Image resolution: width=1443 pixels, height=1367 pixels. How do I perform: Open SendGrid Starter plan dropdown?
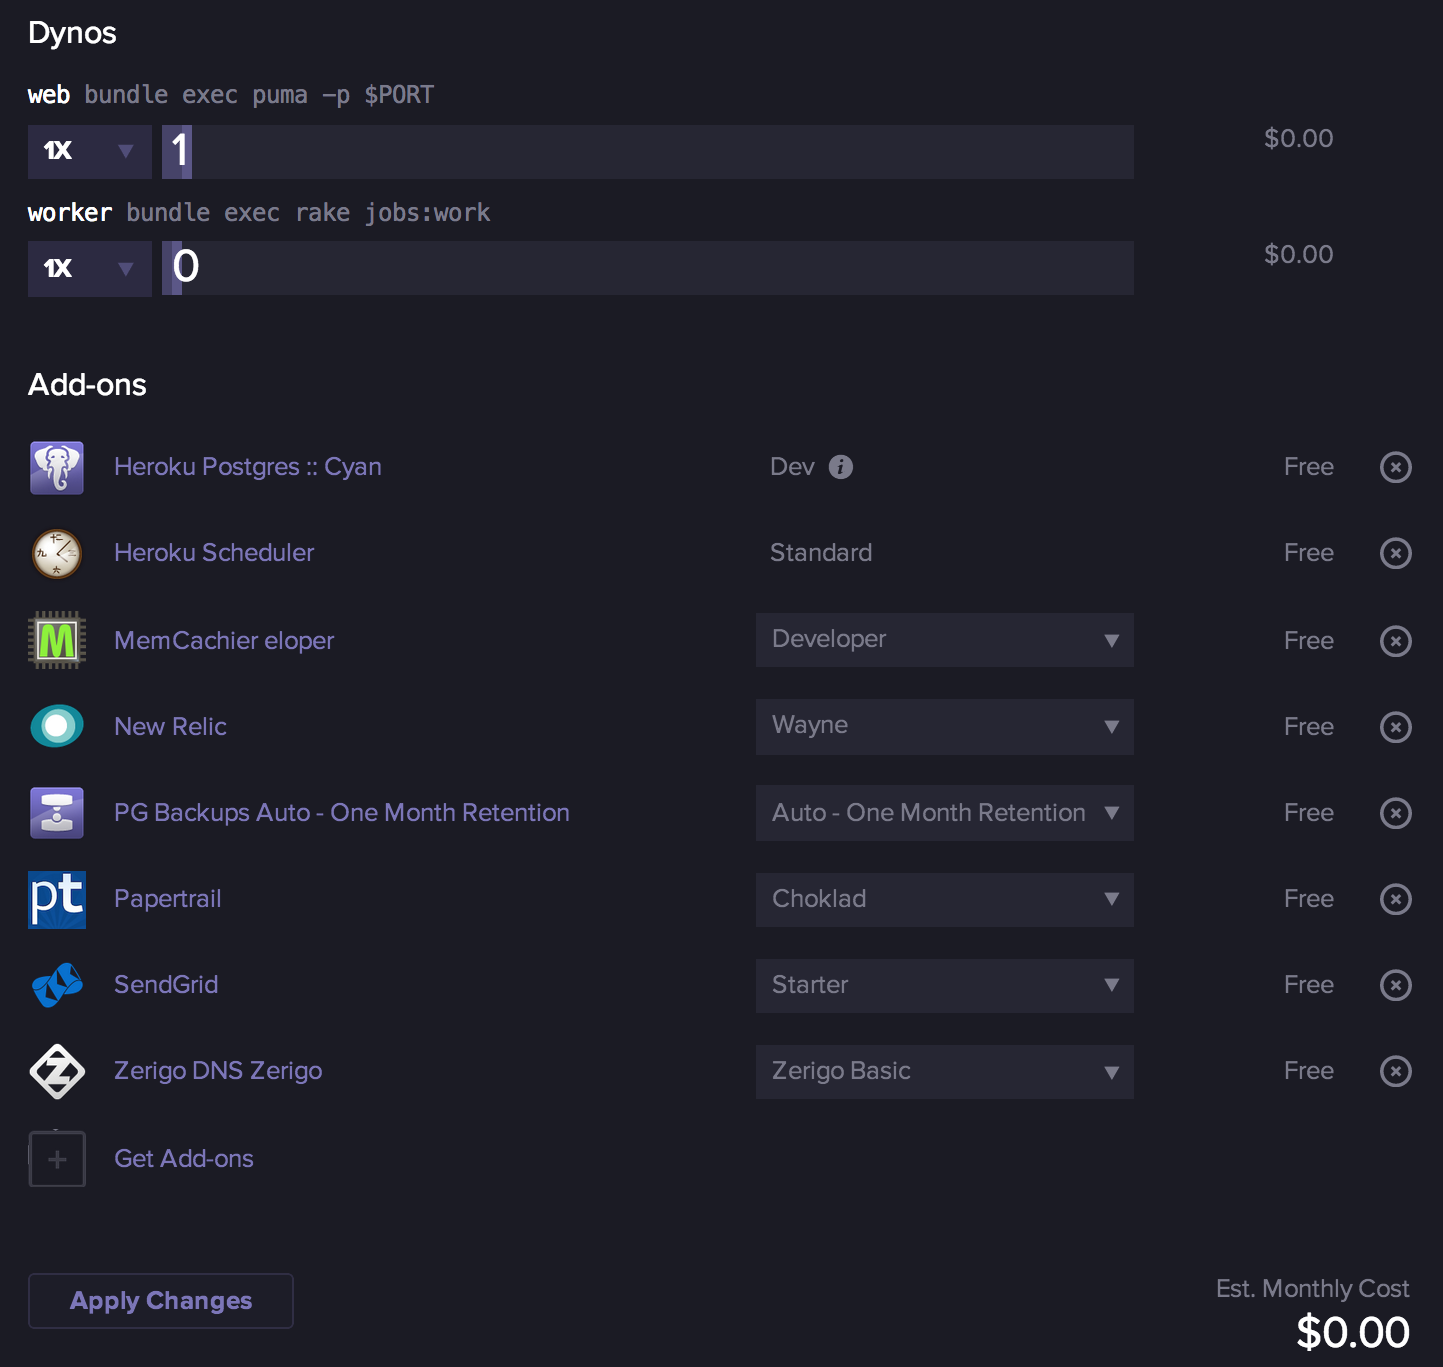(x=945, y=985)
